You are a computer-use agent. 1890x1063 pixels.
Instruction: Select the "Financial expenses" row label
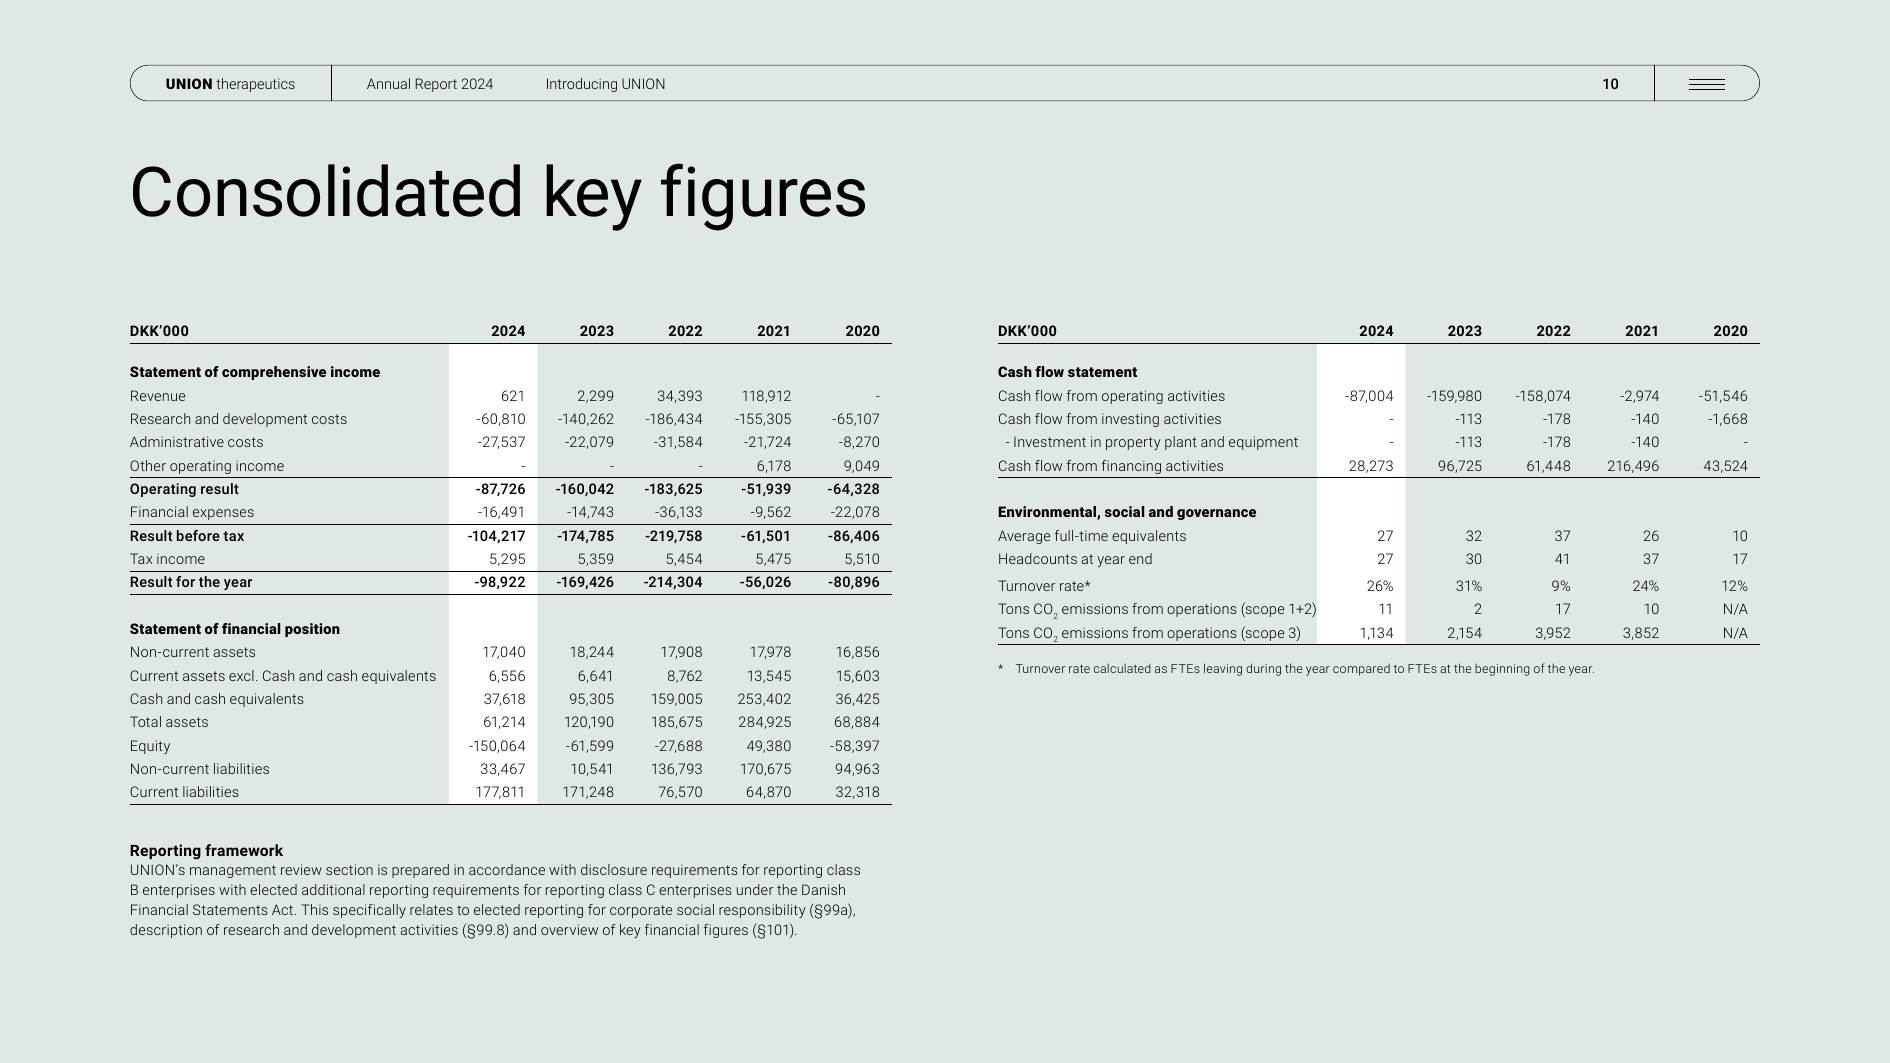192,512
